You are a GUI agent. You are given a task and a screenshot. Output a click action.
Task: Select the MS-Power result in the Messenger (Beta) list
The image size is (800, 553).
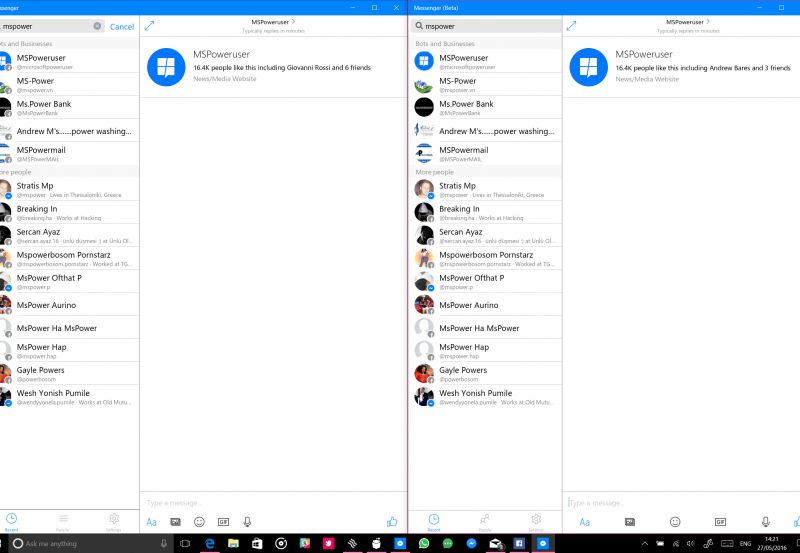coord(485,84)
